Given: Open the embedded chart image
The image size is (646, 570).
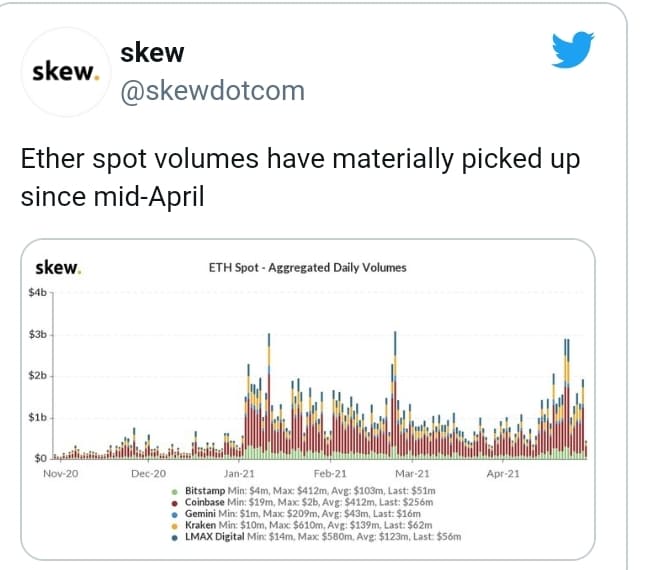Looking at the screenshot, I should point(308,399).
